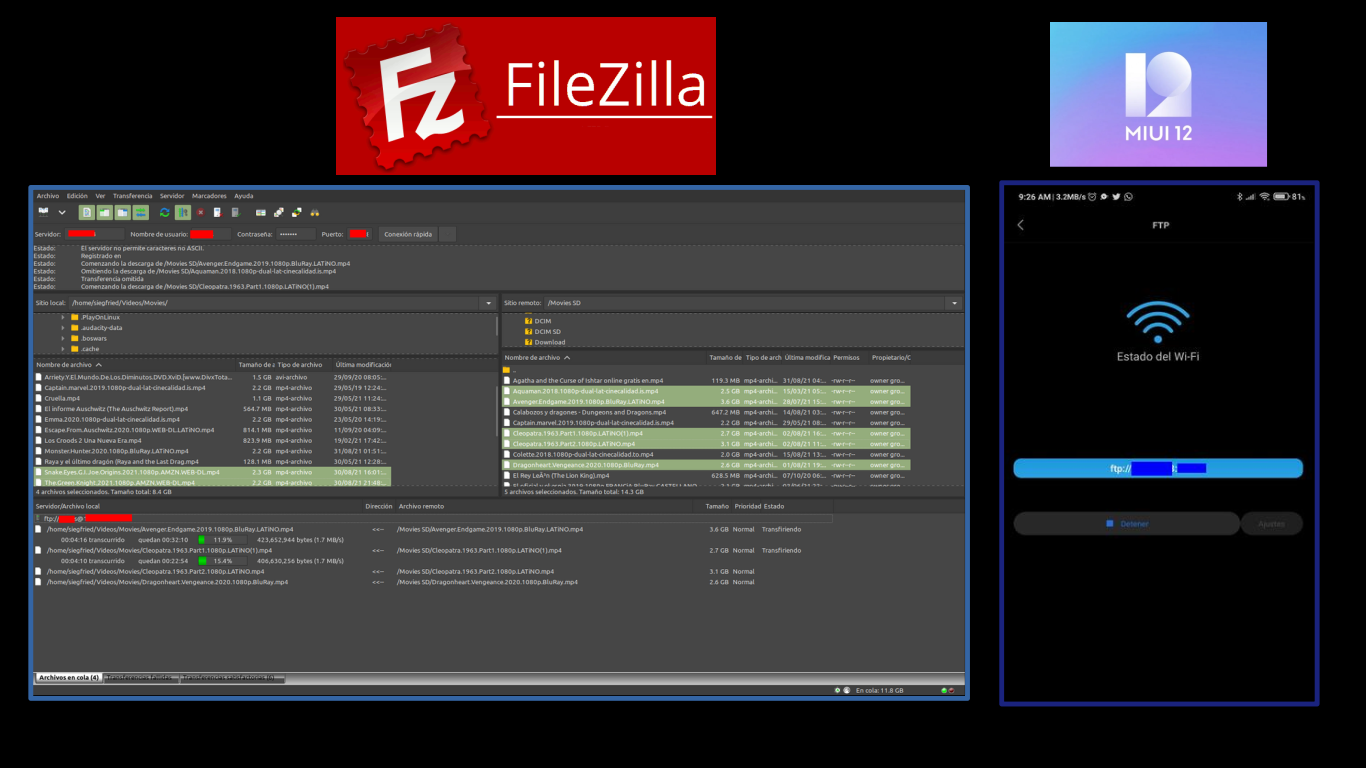Open the quick connect history dropdown
Viewport: 1366px width, 768px height.
[448, 234]
